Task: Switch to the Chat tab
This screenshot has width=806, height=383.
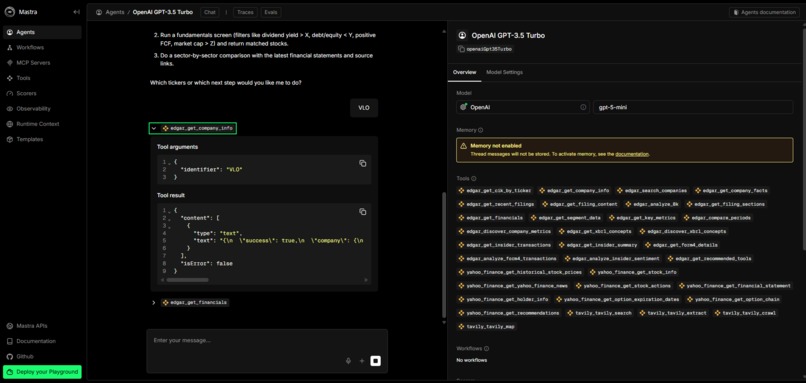Action: pos(210,12)
